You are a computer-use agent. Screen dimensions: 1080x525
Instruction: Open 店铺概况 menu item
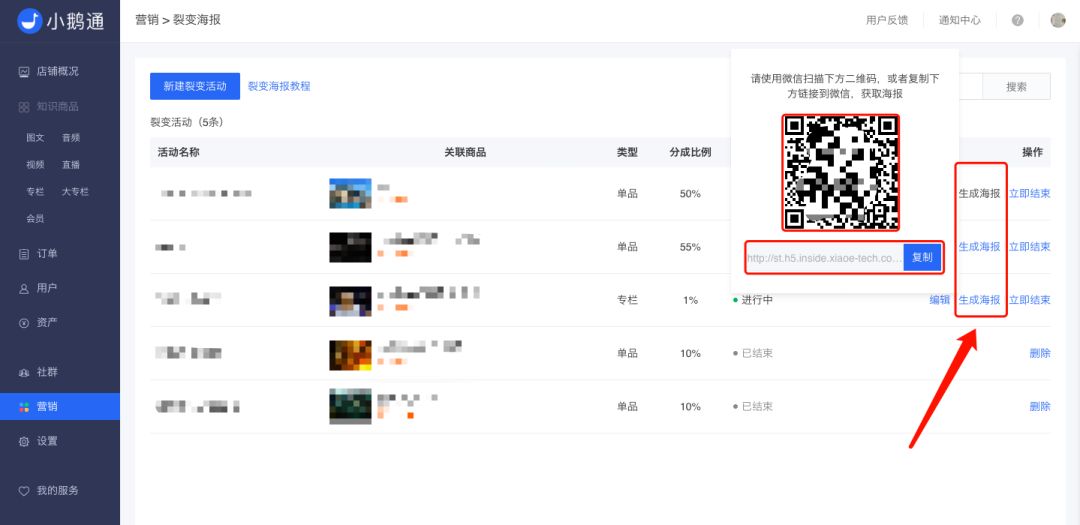coord(58,71)
